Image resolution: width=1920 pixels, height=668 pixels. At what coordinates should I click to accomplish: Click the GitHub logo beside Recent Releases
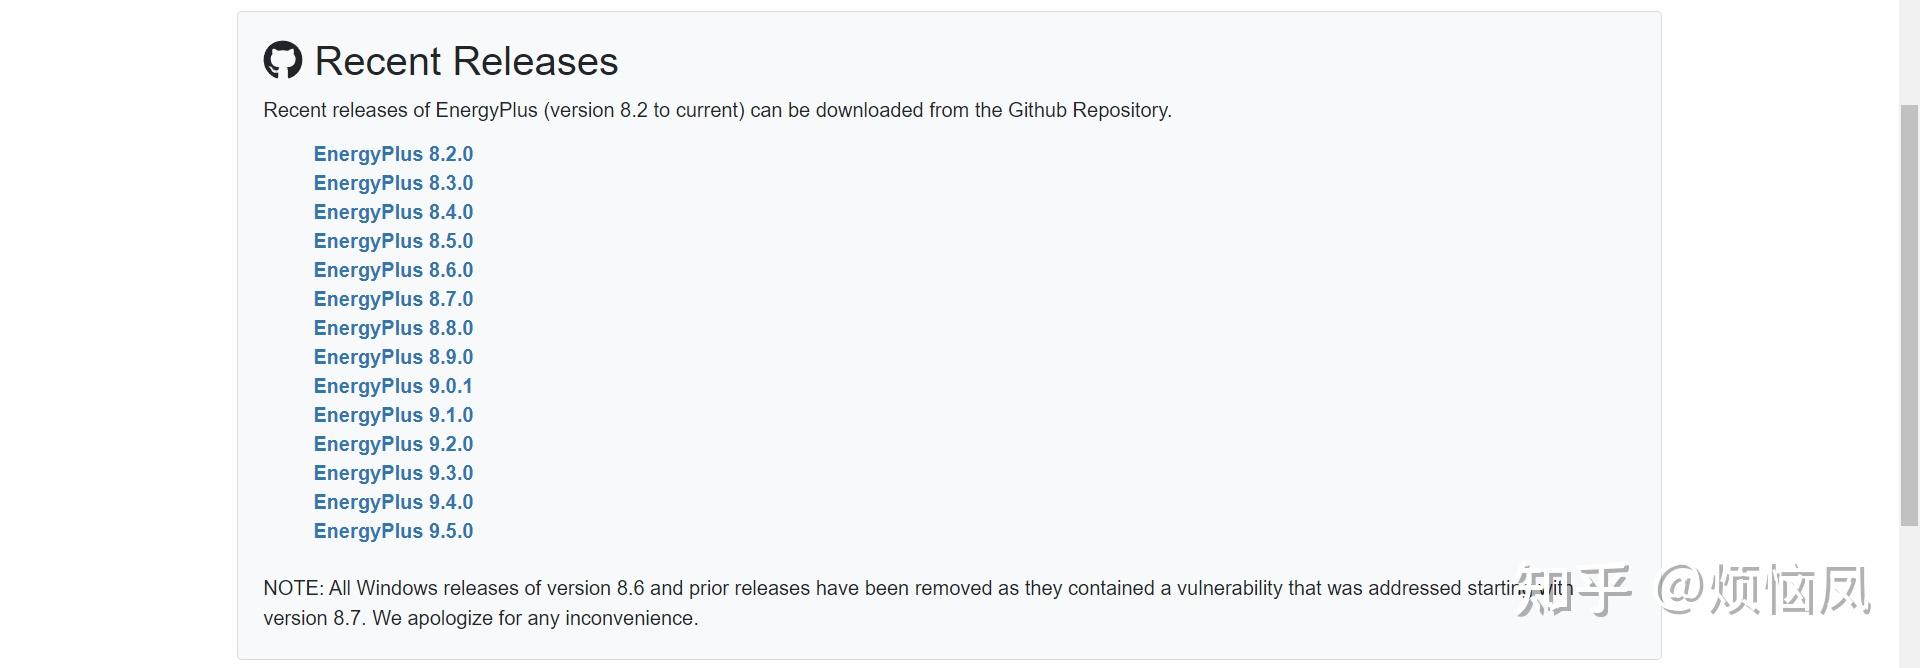click(283, 60)
